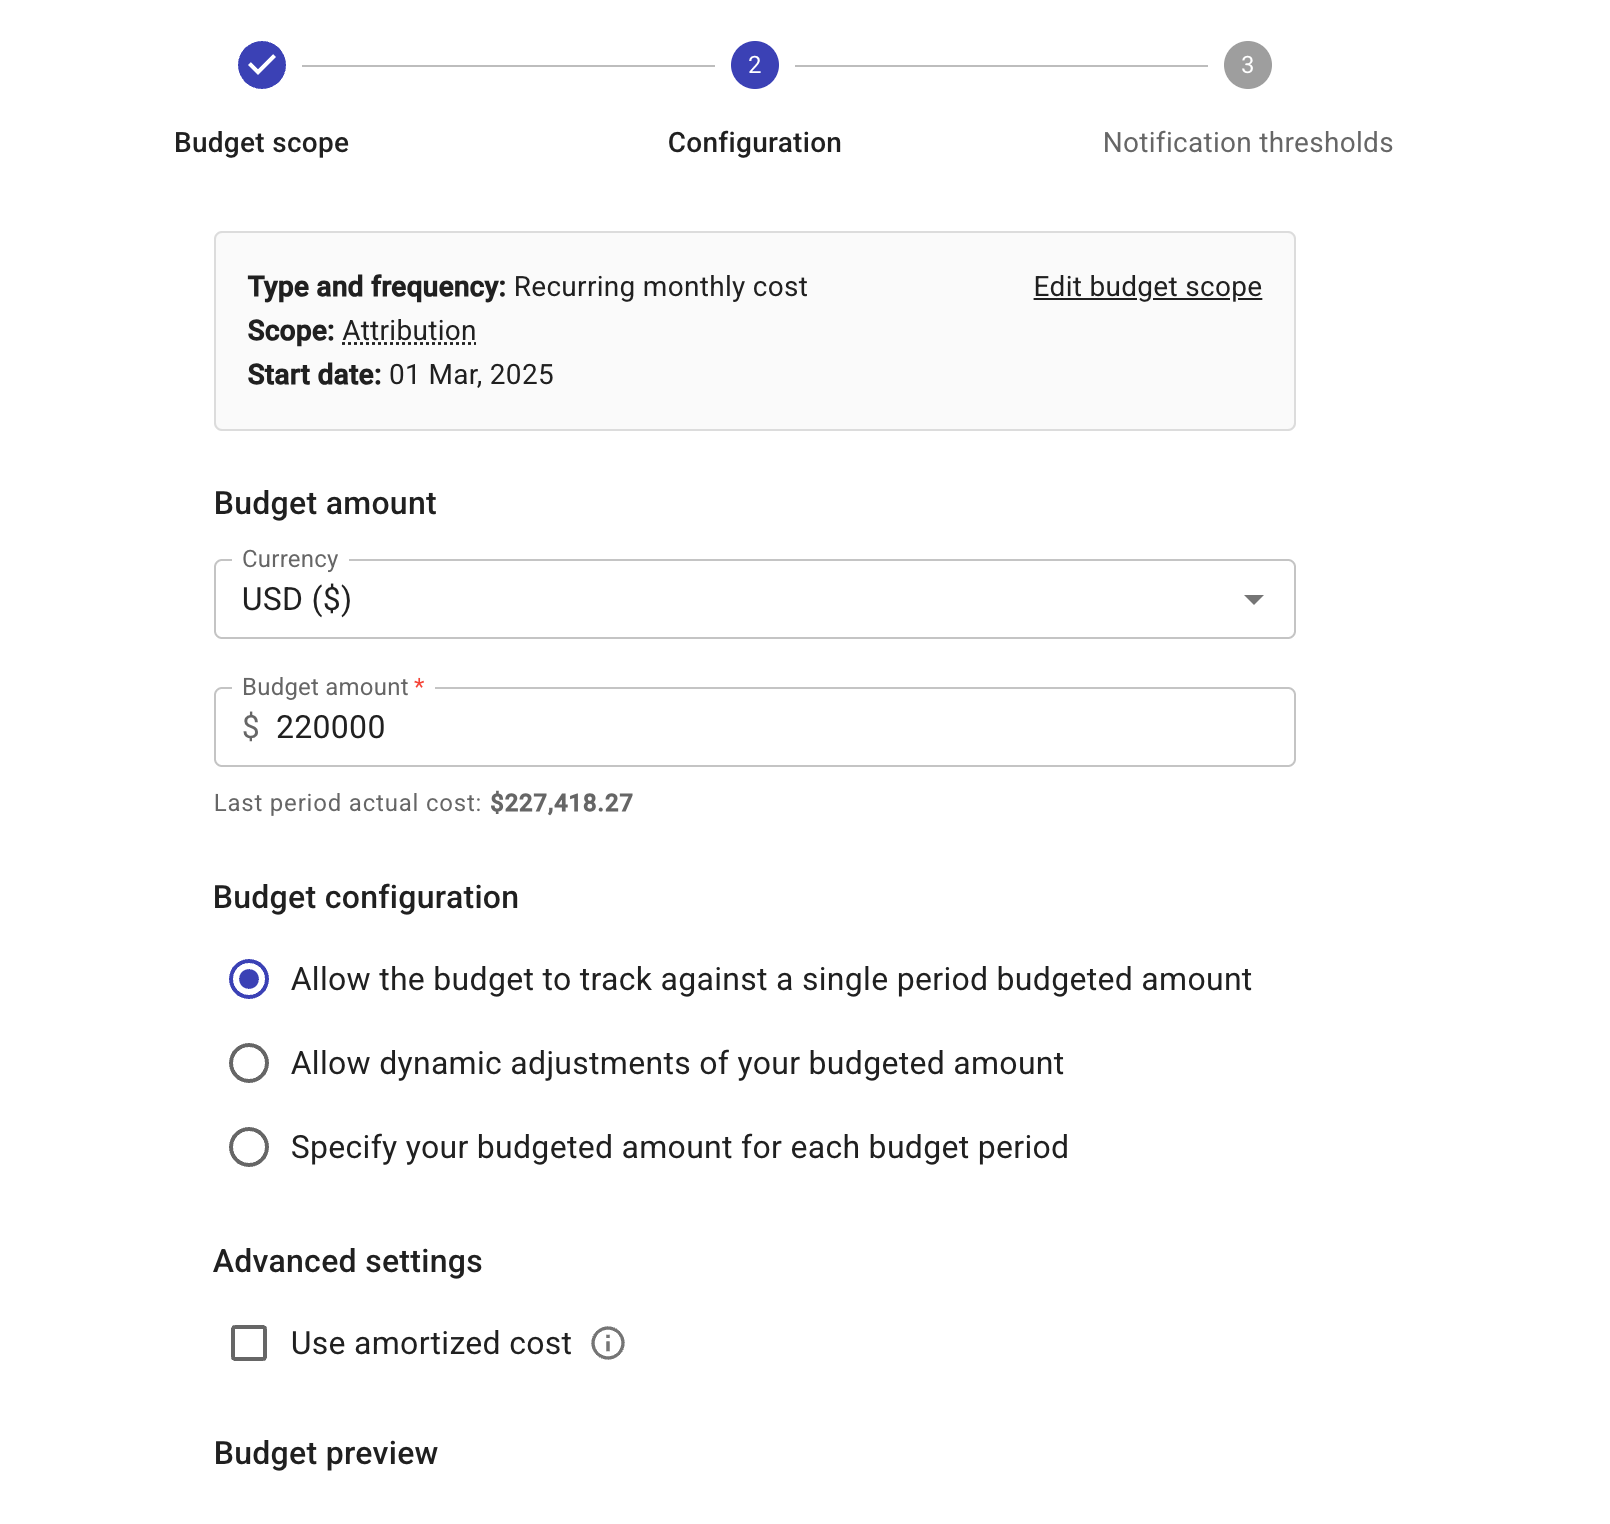Select single period budgeted amount option
Screen dimensions: 1610x1524
click(249, 979)
